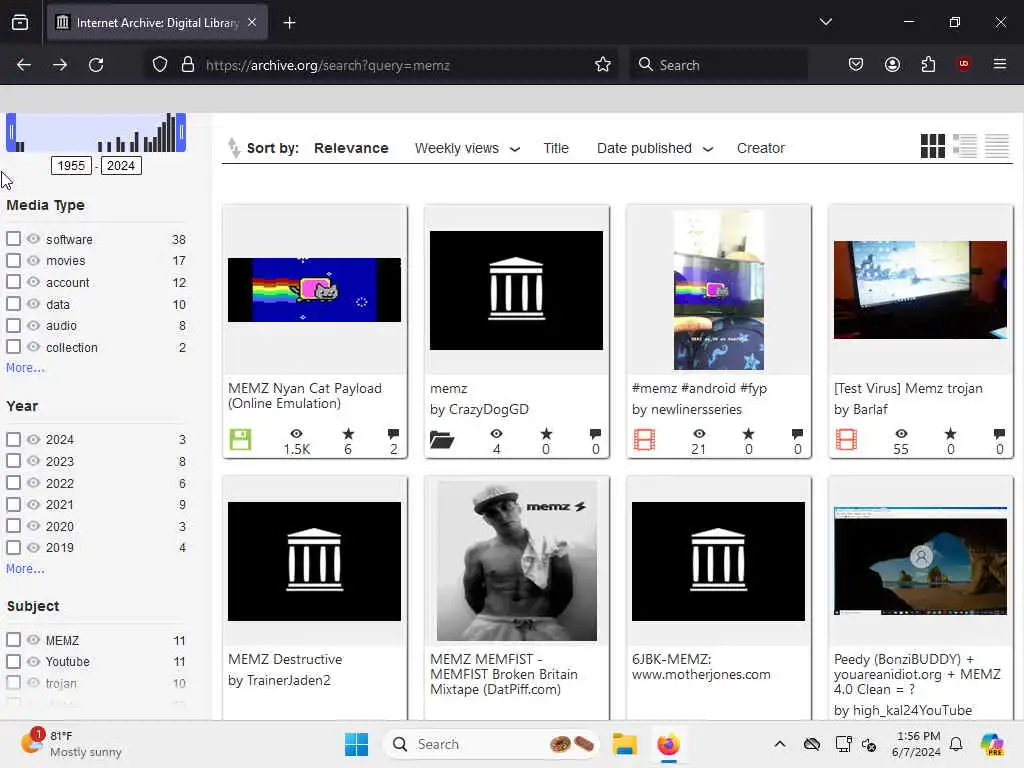Image resolution: width=1024 pixels, height=768 pixels.
Task: Show more Year options
Action: pyautogui.click(x=25, y=569)
